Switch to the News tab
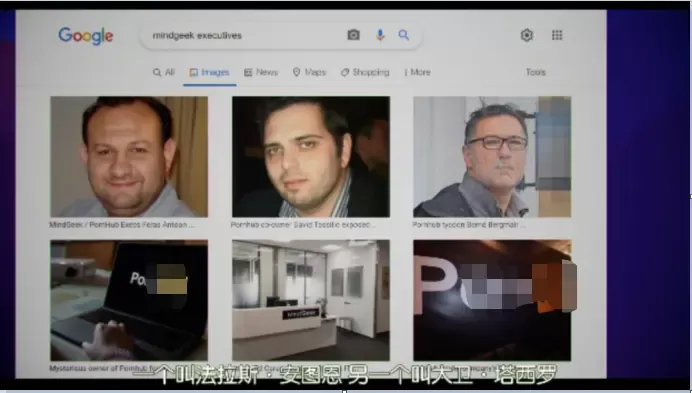This screenshot has height=393, width=692. point(261,72)
